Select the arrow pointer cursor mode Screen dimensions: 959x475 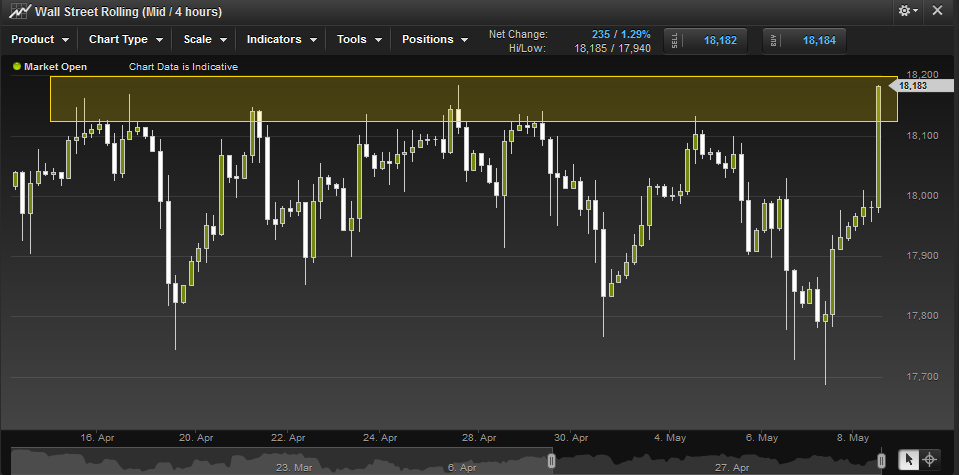tap(909, 460)
